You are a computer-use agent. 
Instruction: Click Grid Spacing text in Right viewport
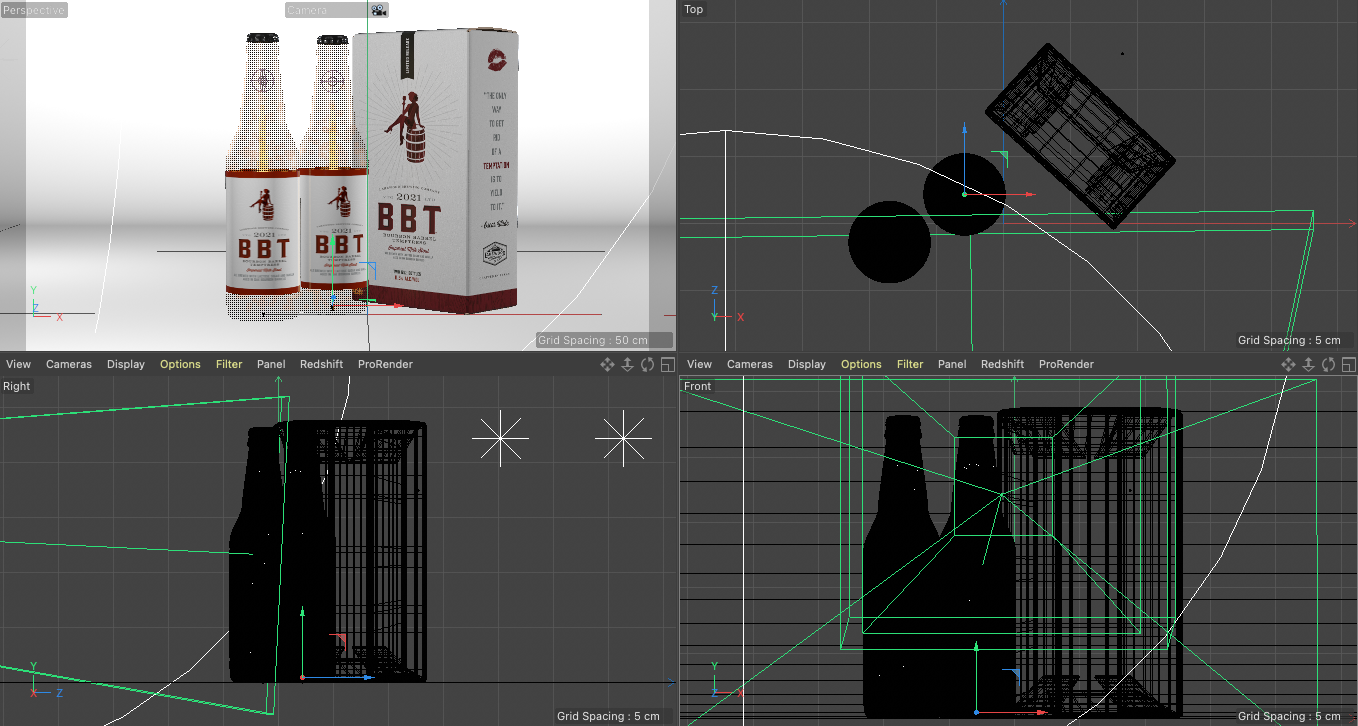pyautogui.click(x=608, y=716)
